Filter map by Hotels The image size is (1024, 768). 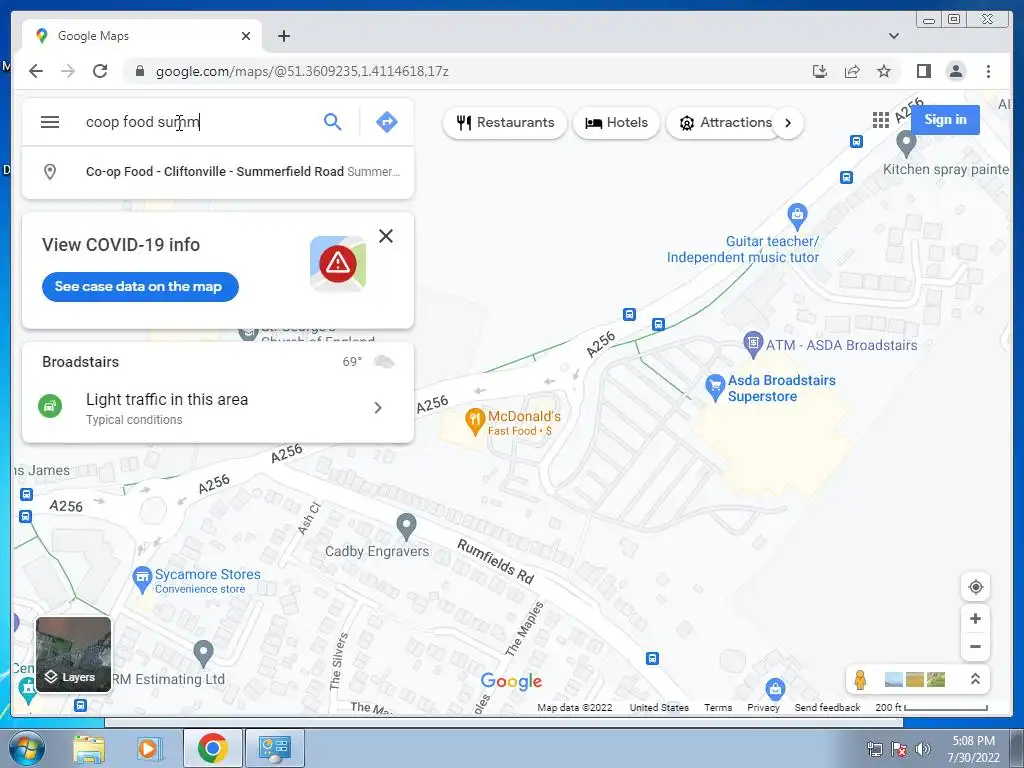coord(616,123)
